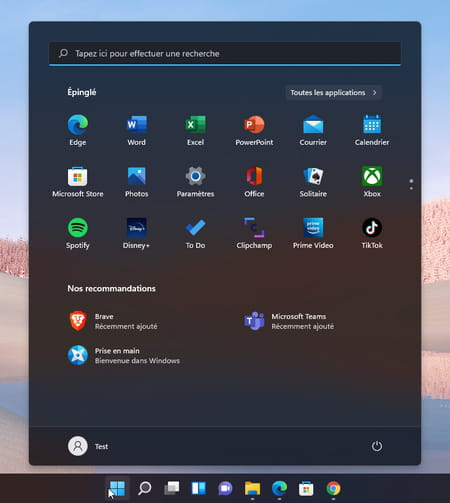Image resolution: width=450 pixels, height=503 pixels.
Task: Launch Spotify from pinned apps
Action: click(x=78, y=234)
